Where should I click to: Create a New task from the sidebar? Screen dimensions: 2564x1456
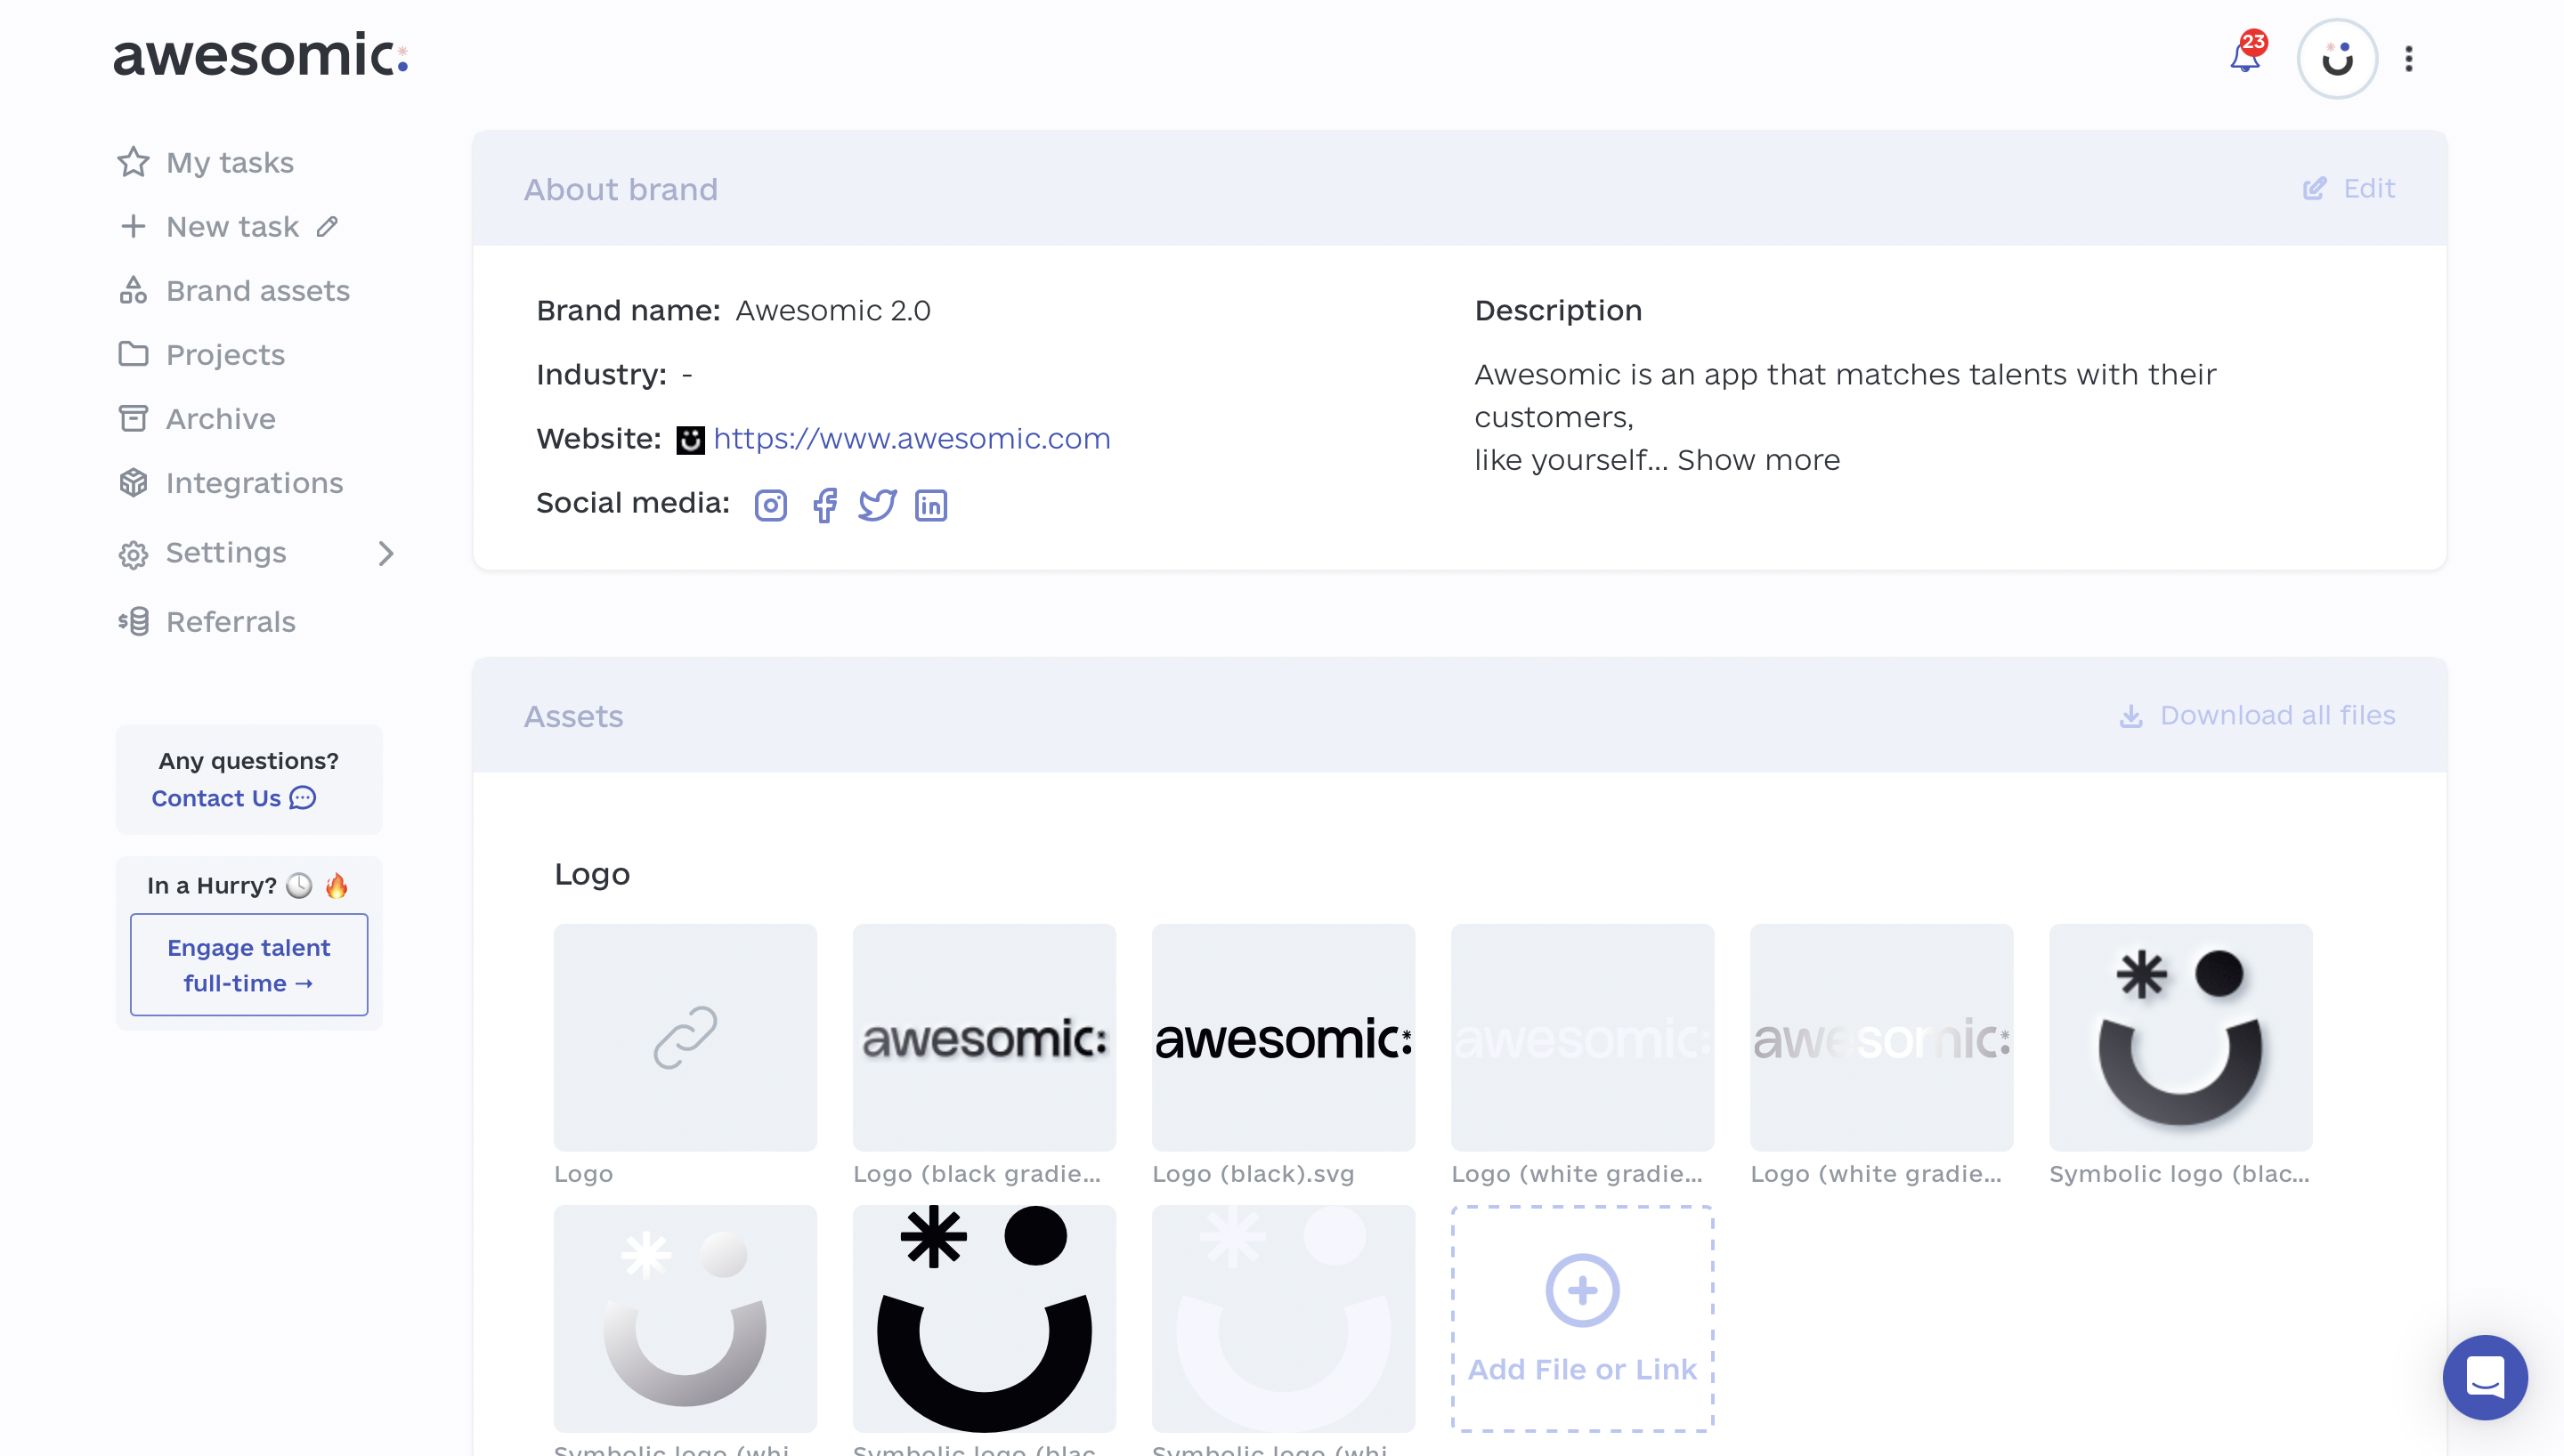click(231, 226)
